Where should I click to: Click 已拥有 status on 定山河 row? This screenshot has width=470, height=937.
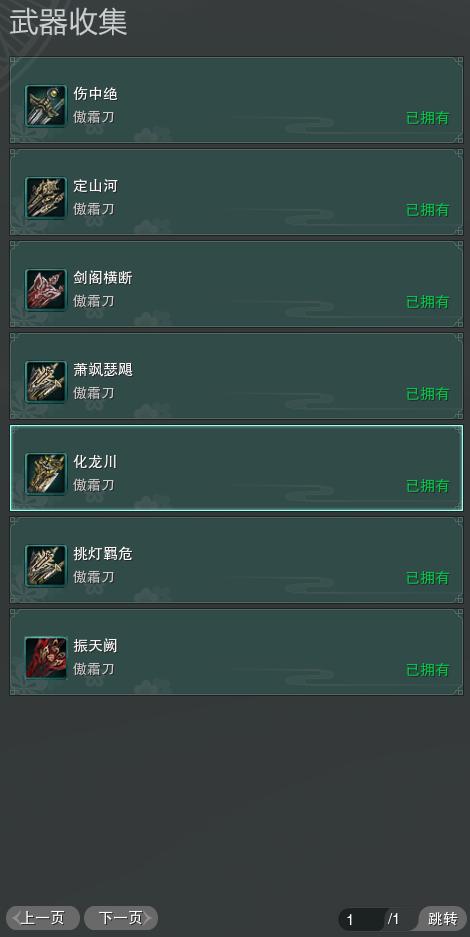[428, 210]
